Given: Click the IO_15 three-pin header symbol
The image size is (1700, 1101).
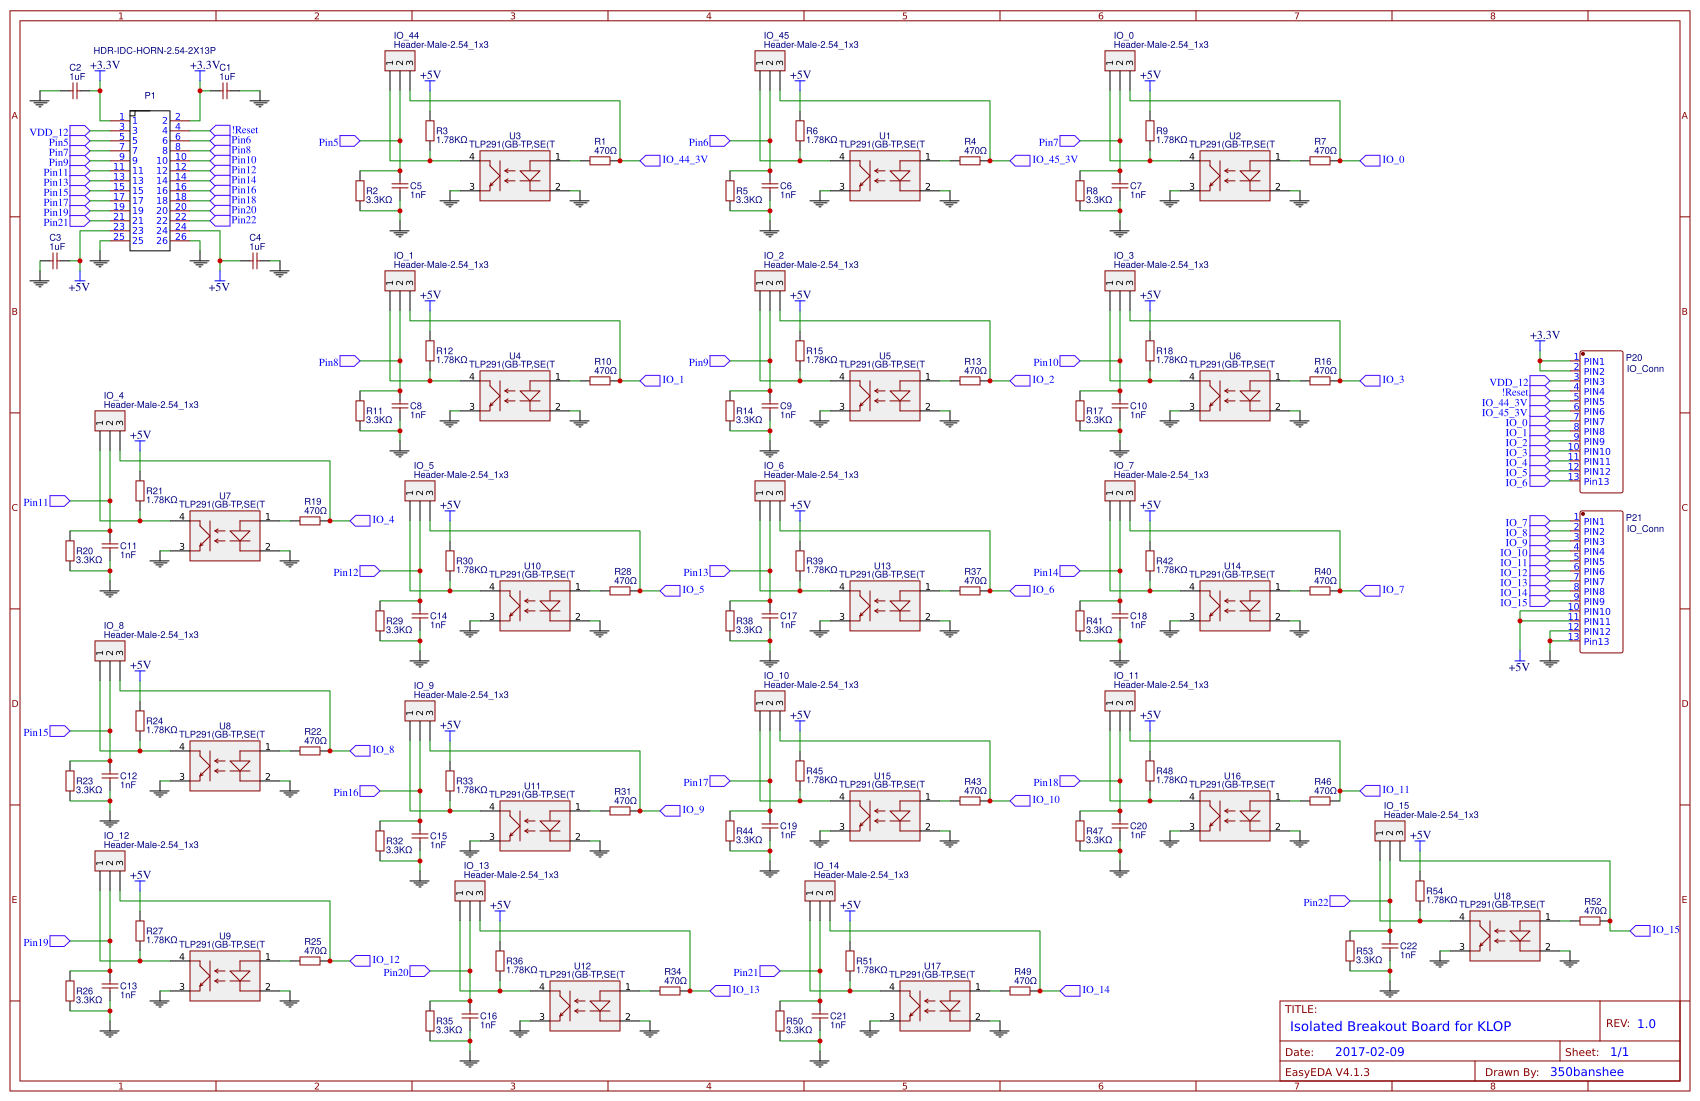Looking at the screenshot, I should tap(1390, 831).
